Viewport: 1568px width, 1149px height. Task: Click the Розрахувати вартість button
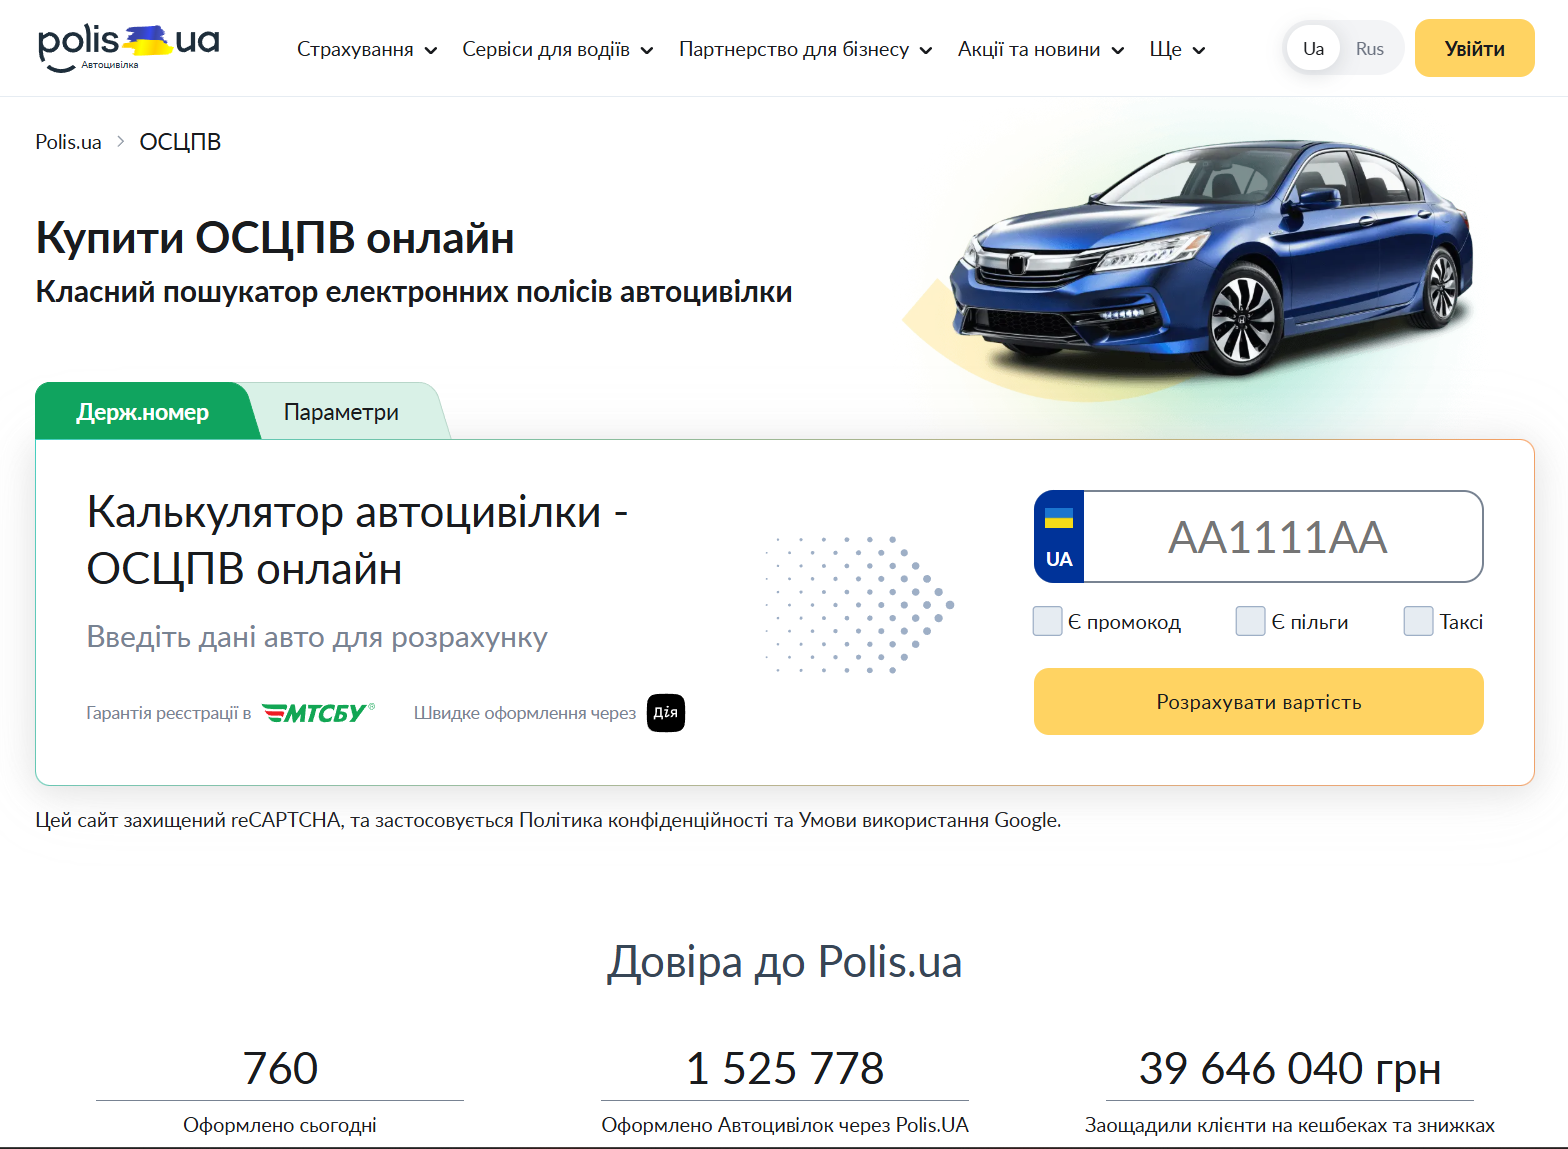point(1259,702)
